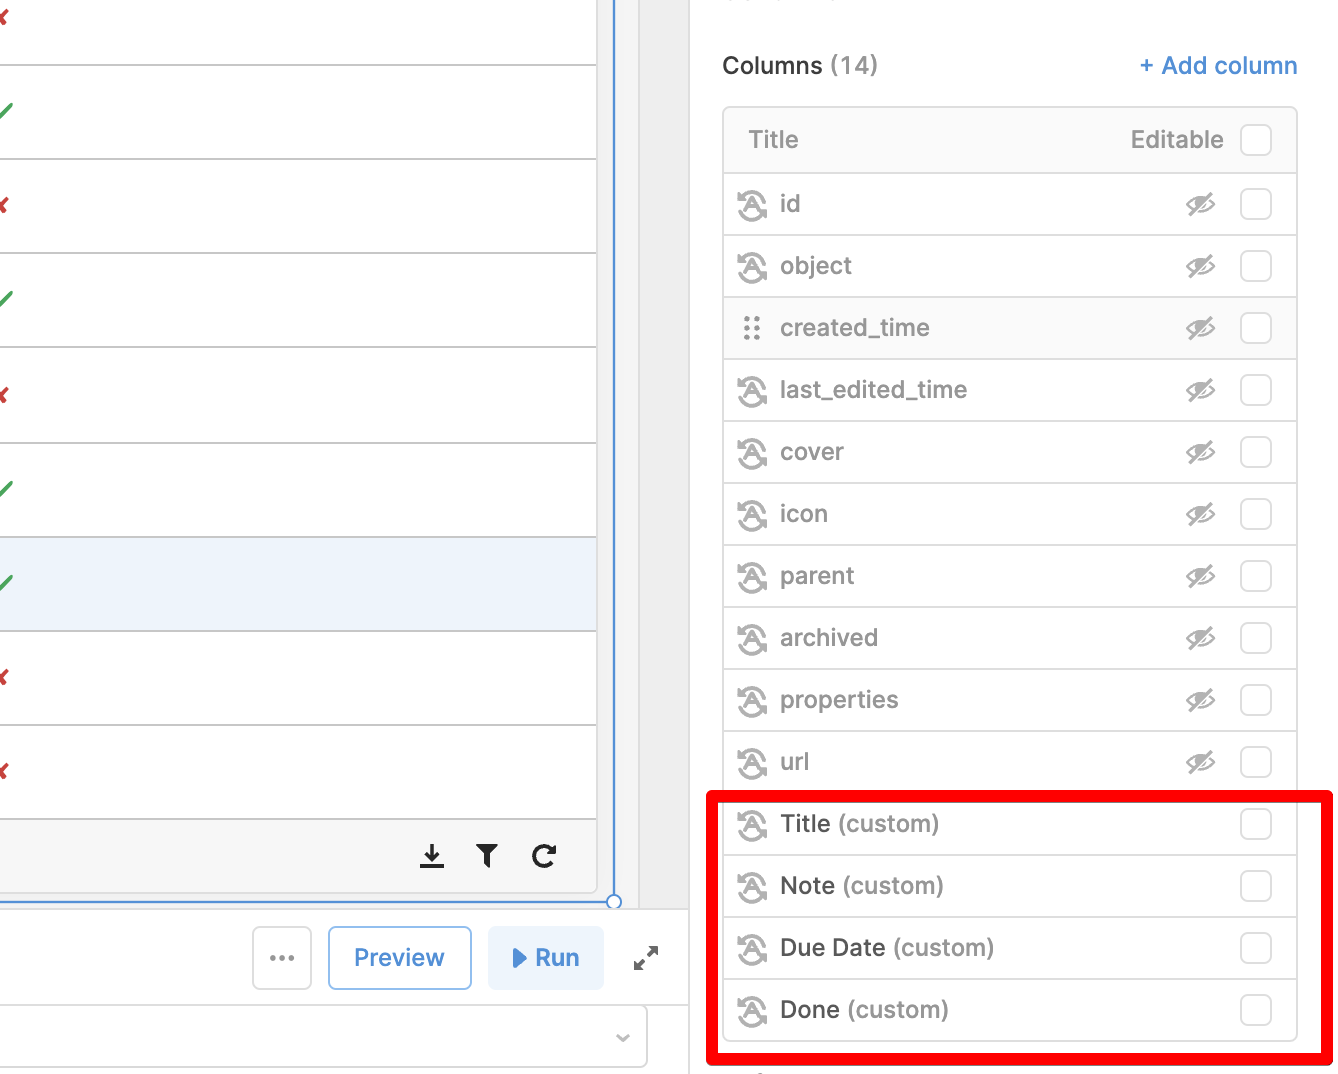
Task: Select the archived column row
Action: pos(1010,638)
